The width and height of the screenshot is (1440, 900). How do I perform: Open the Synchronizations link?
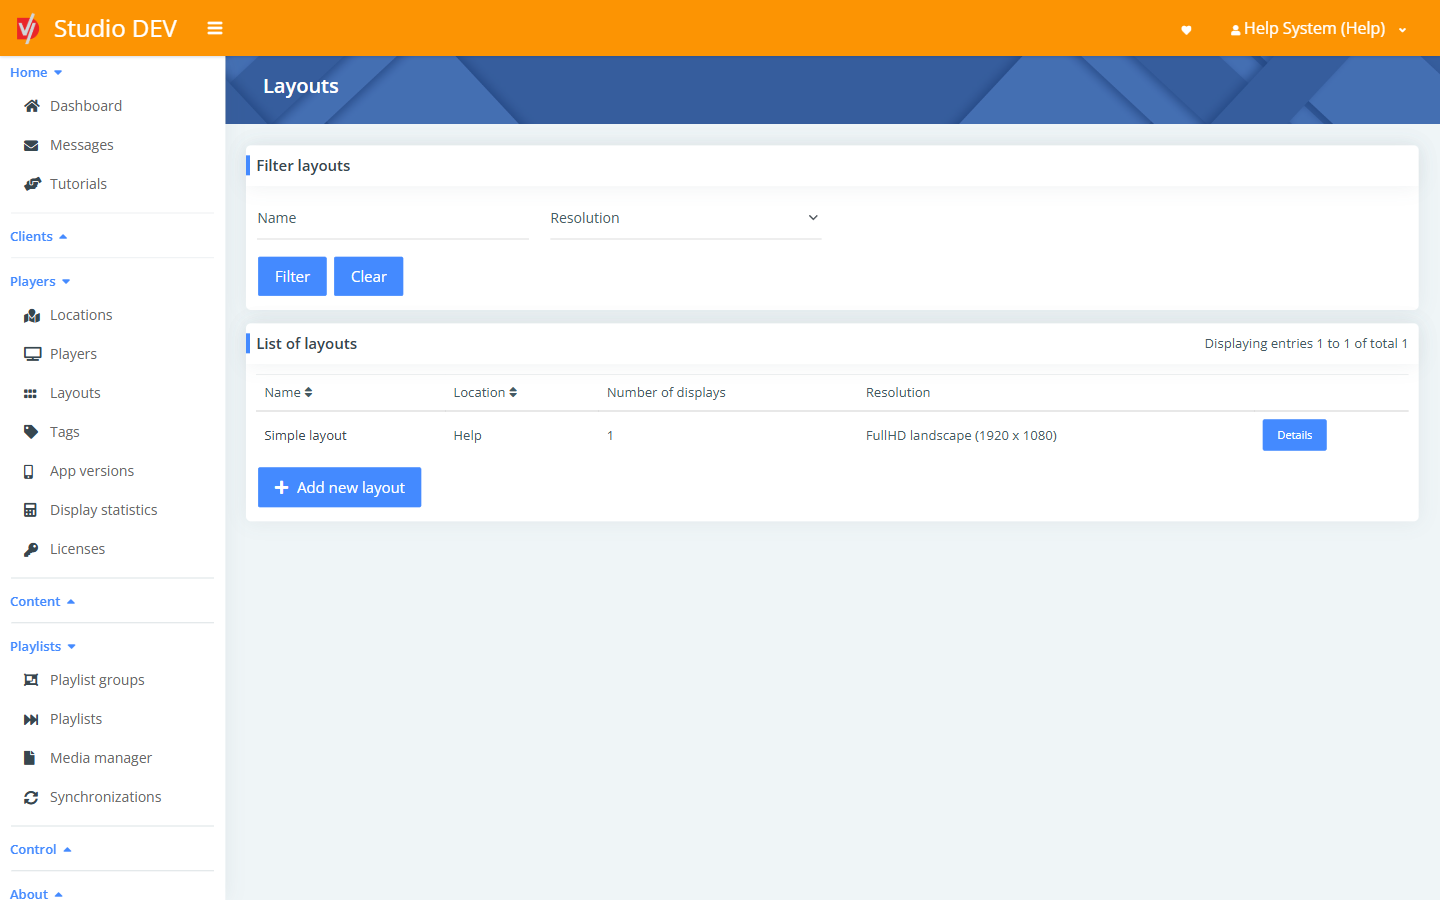click(x=106, y=797)
